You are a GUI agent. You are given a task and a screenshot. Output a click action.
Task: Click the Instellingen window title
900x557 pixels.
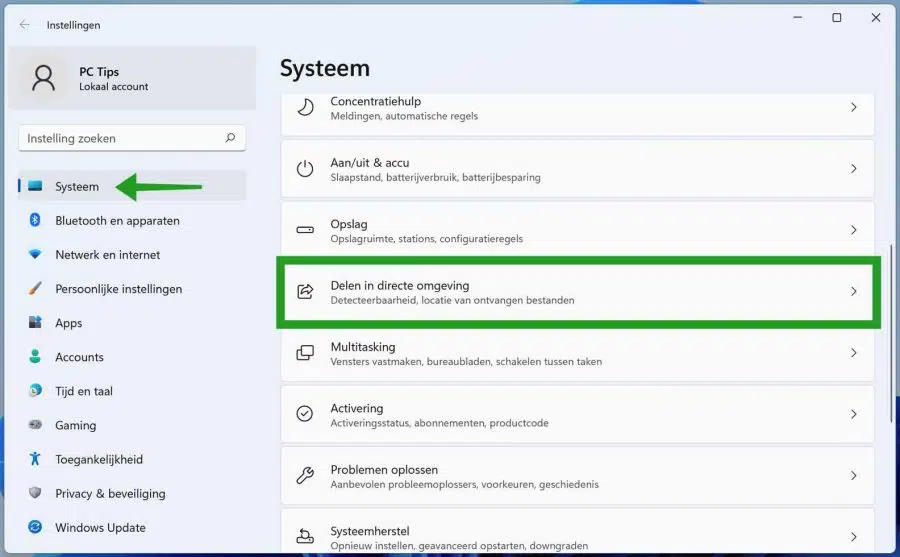coord(73,25)
